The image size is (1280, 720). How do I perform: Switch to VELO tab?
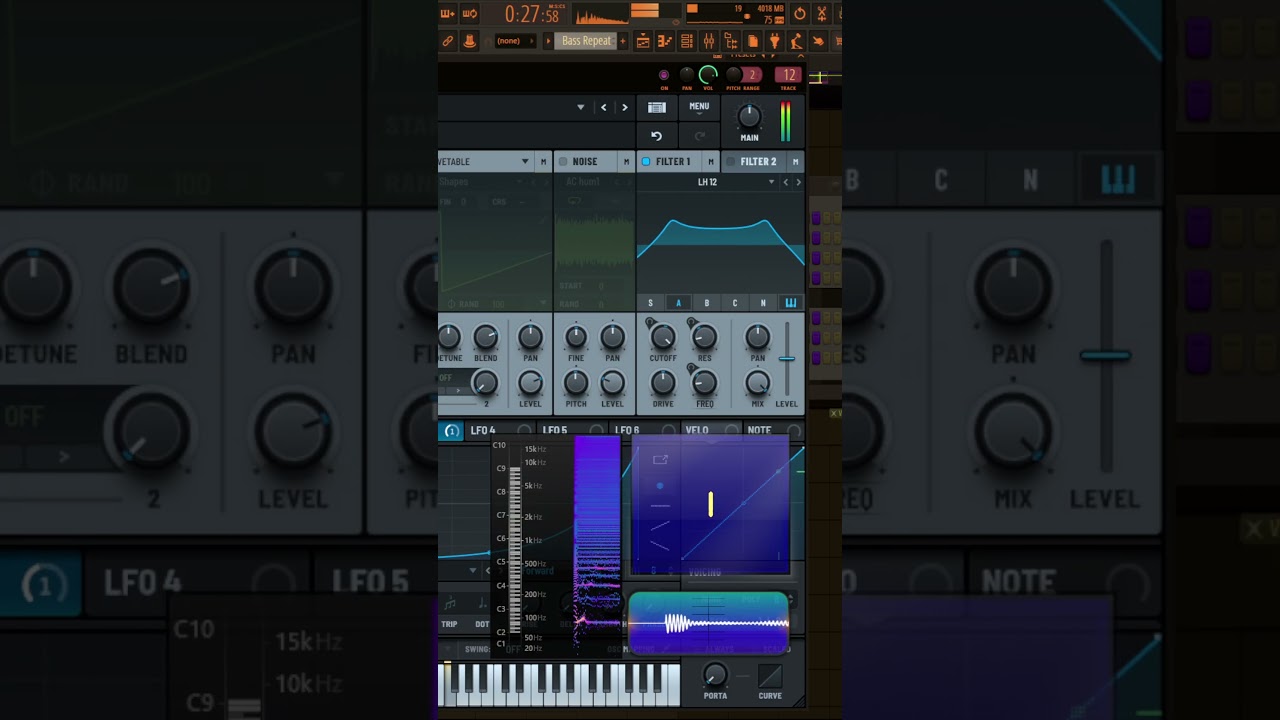[x=712, y=430]
